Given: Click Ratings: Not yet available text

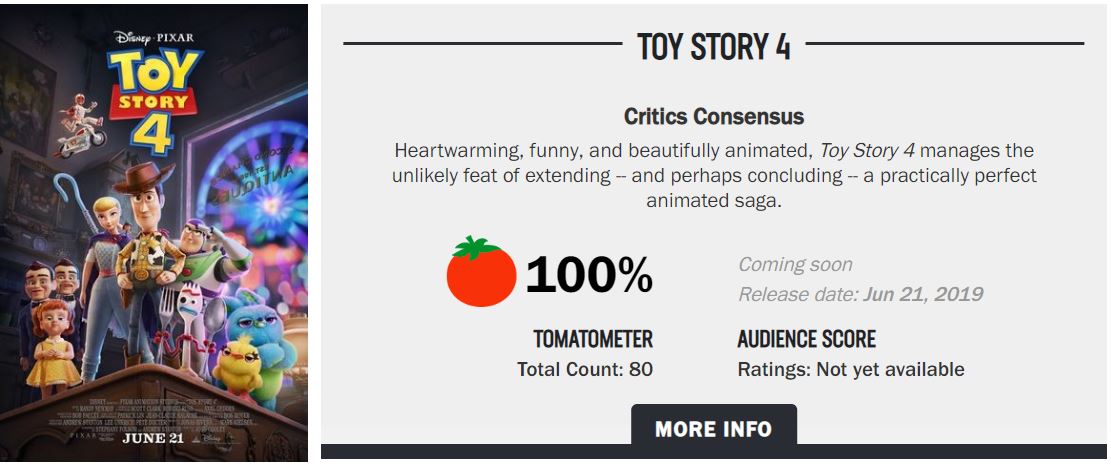Looking at the screenshot, I should tap(851, 369).
